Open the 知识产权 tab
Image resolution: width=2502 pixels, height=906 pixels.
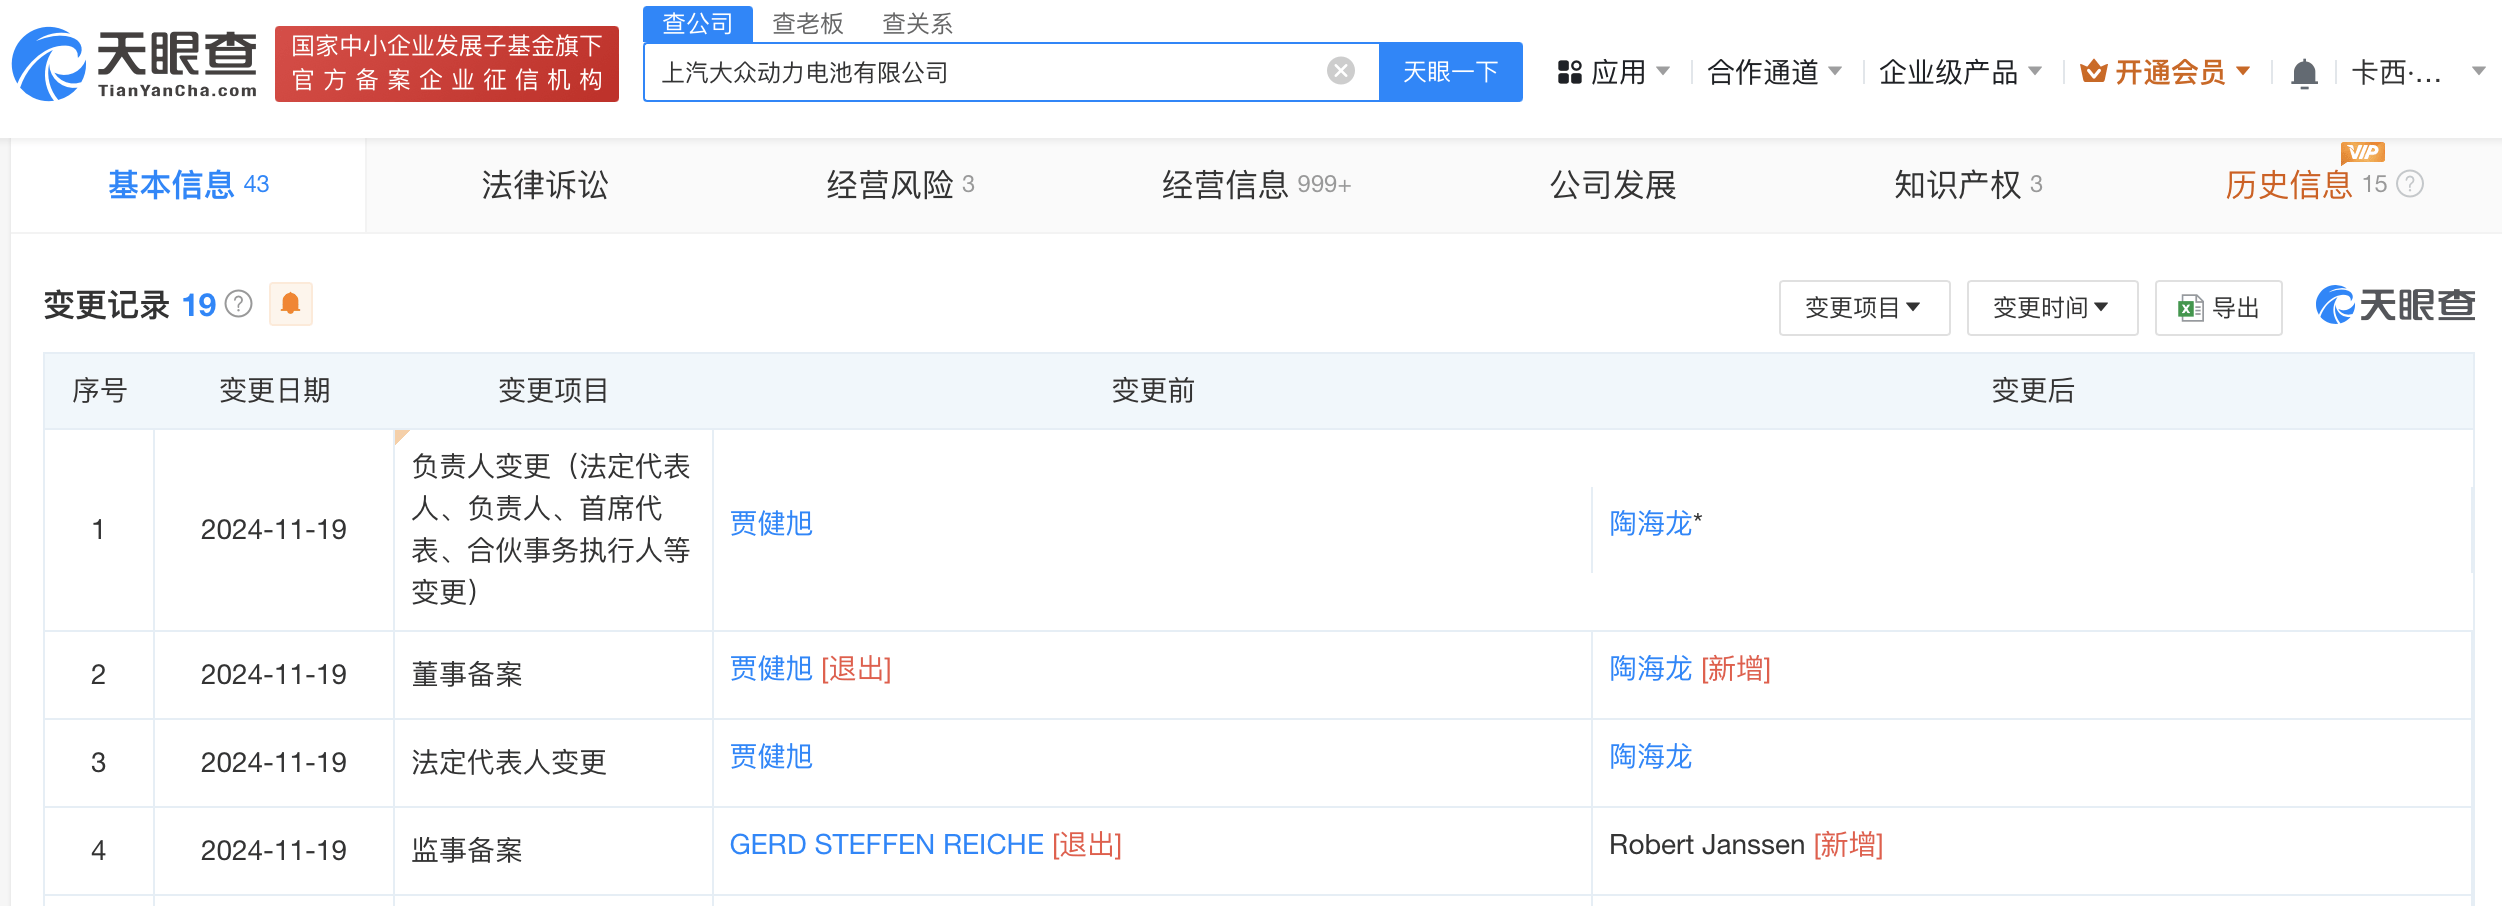point(1967,185)
